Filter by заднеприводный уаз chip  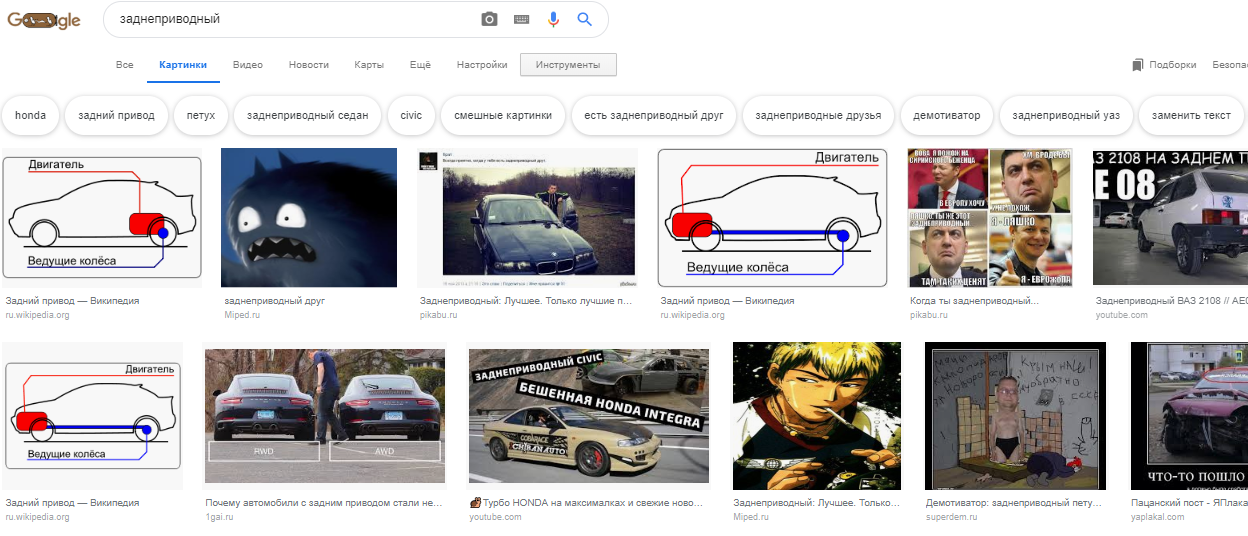click(x=1066, y=115)
